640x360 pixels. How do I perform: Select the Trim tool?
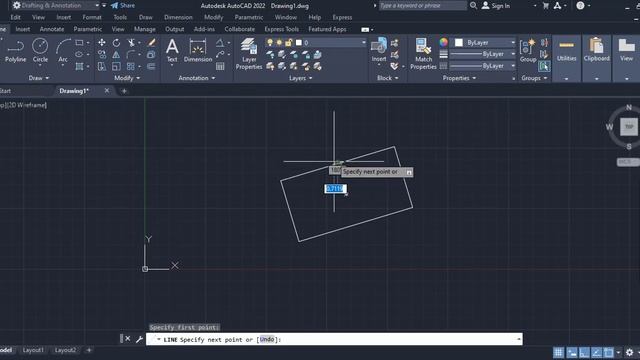coord(131,42)
